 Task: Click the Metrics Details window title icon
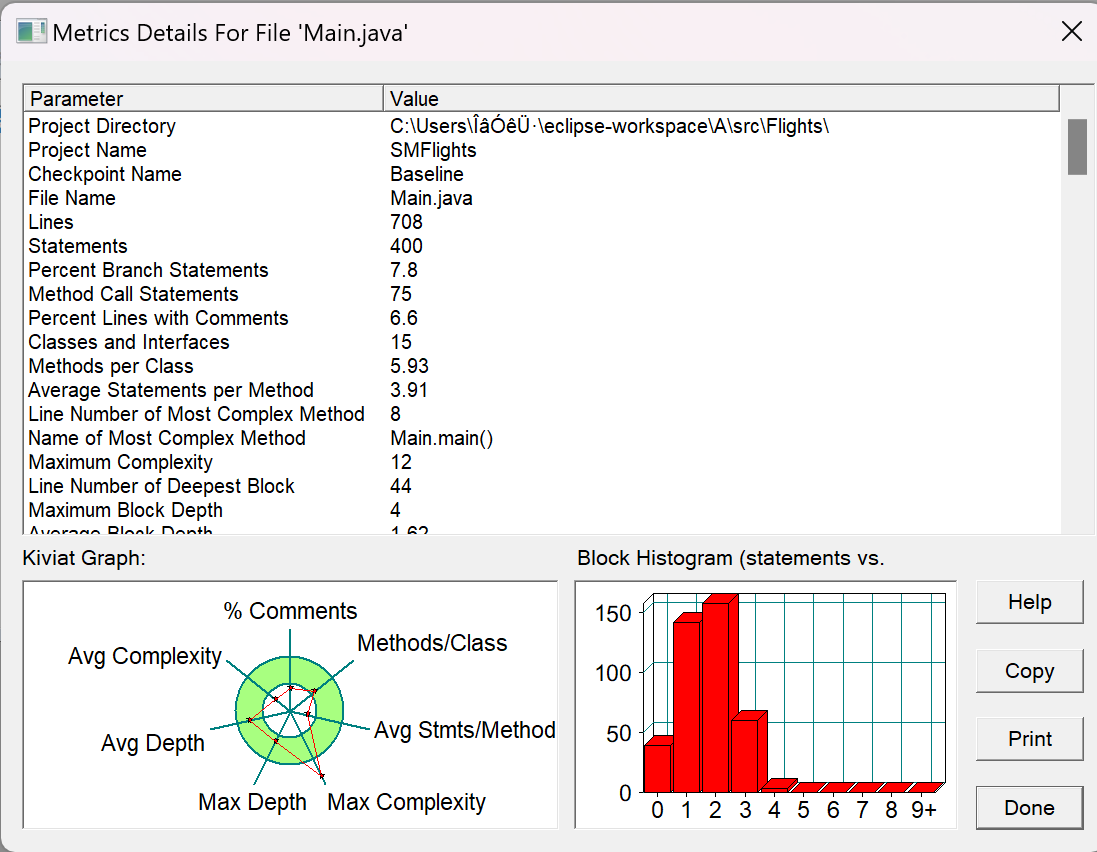[31, 31]
